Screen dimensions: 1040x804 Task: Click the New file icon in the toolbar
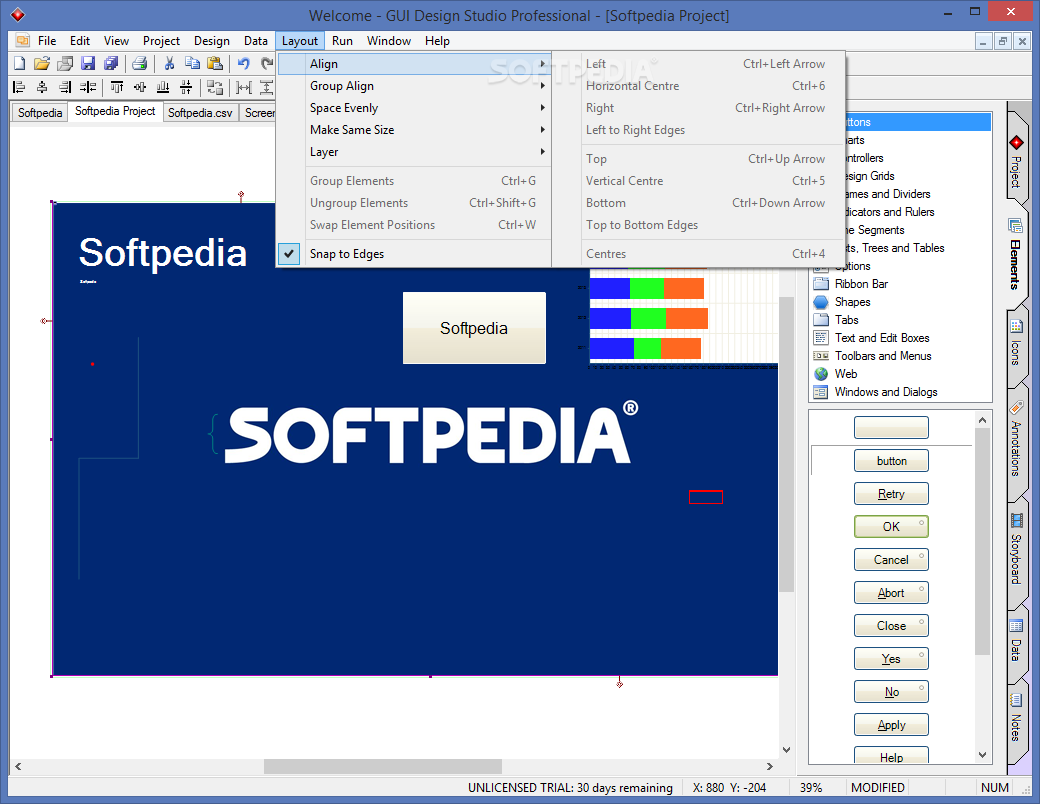tap(19, 63)
